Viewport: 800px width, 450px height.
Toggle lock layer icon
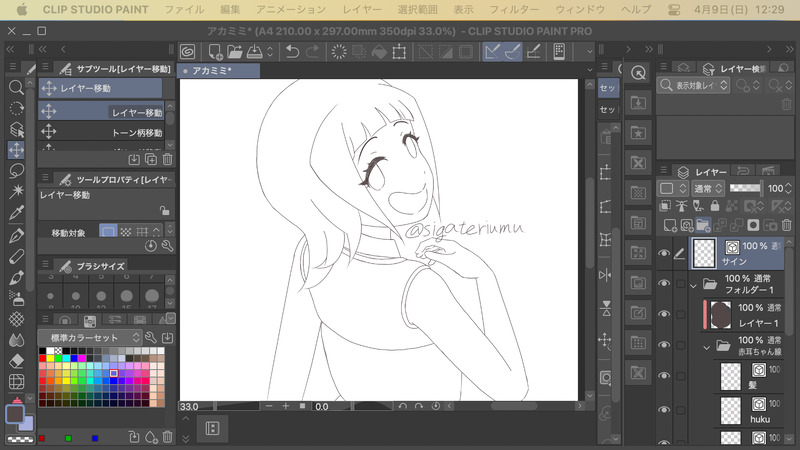[715, 206]
